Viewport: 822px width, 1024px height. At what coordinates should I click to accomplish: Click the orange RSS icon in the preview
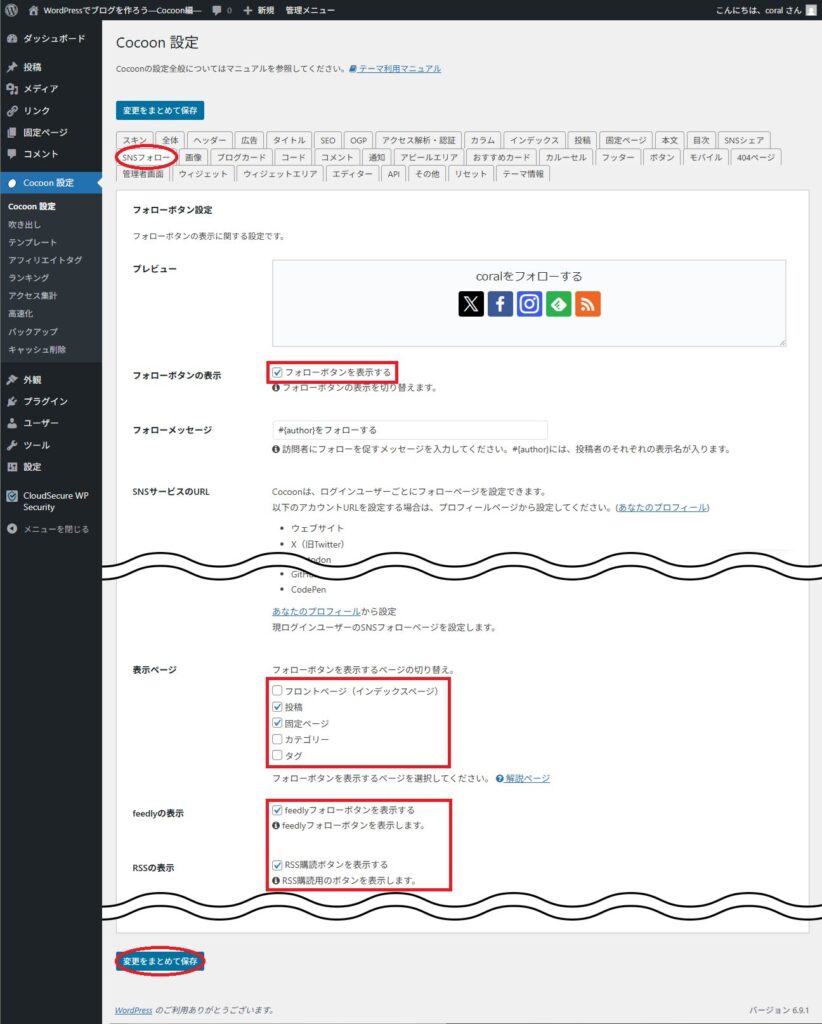(588, 303)
